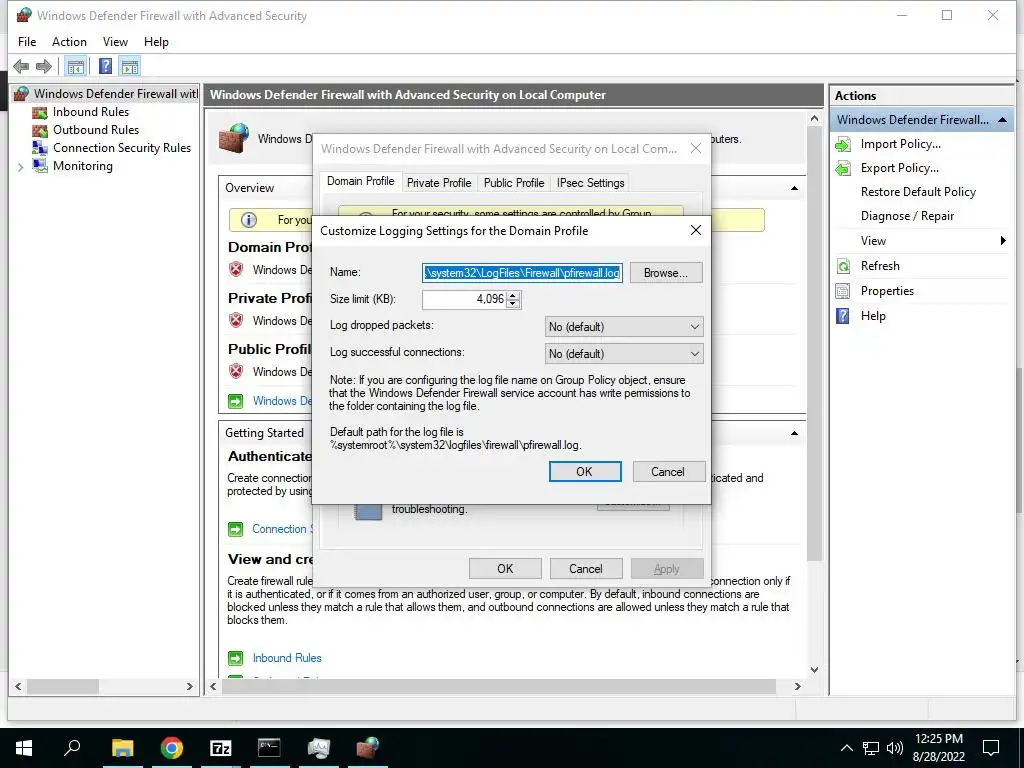Switch to the IPsec Settings tab
Viewport: 1024px width, 768px height.
590,183
